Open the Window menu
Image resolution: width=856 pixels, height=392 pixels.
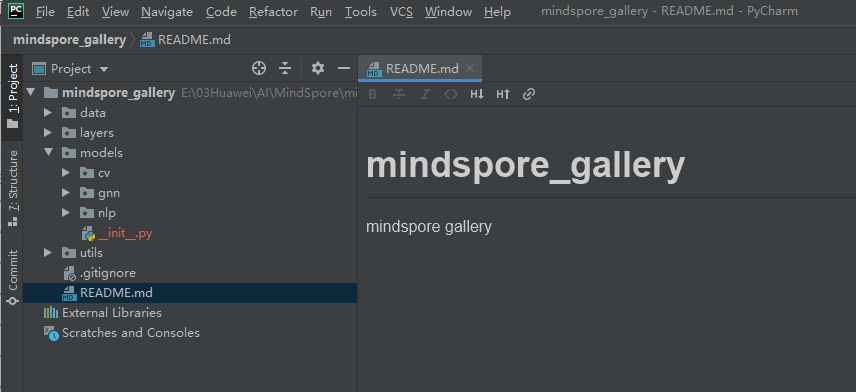point(448,11)
